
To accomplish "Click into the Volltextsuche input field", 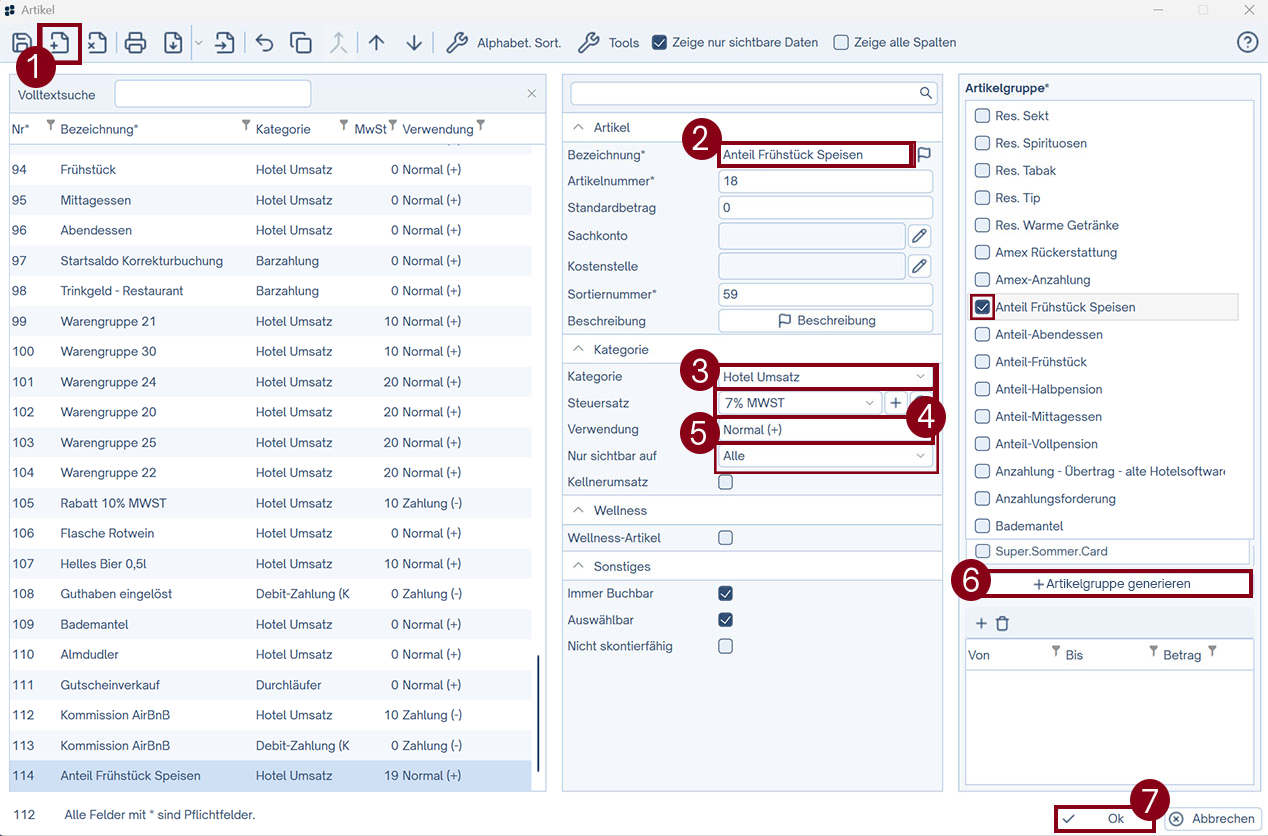I will point(213,94).
